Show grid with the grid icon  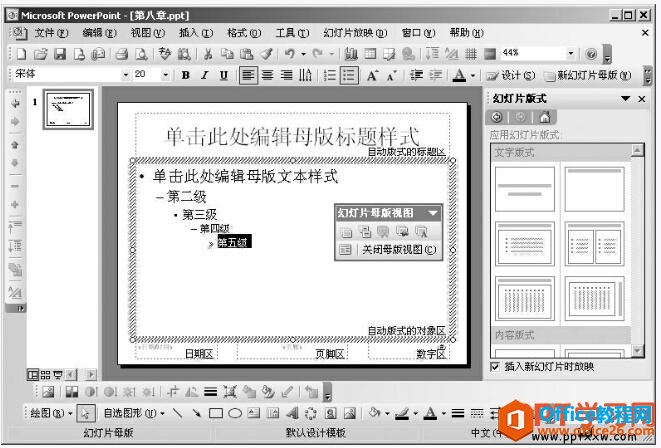[x=471, y=54]
